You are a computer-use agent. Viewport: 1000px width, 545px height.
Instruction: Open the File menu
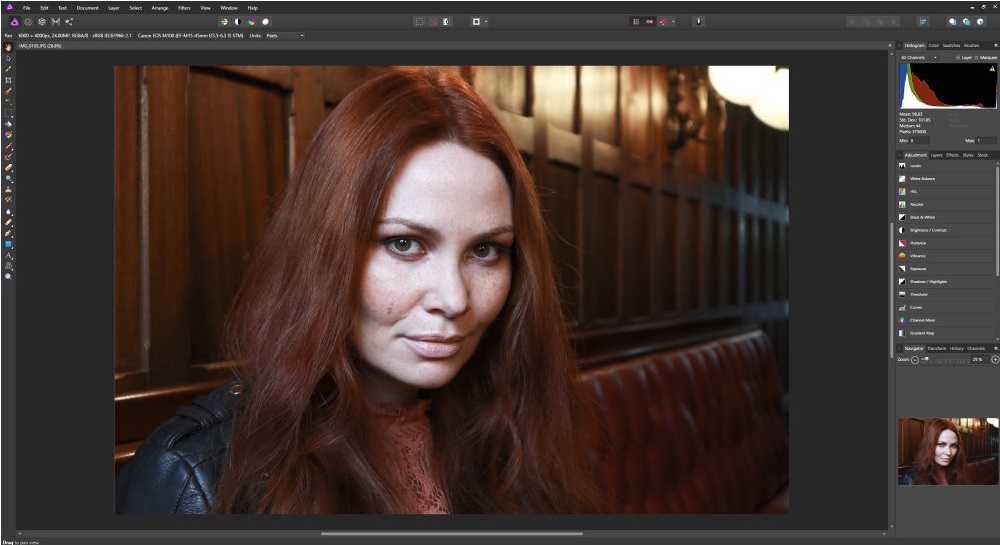point(27,8)
